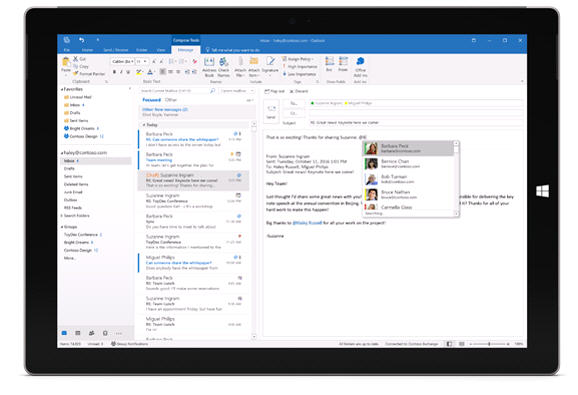Toggle bold text formatting

pyautogui.click(x=114, y=72)
